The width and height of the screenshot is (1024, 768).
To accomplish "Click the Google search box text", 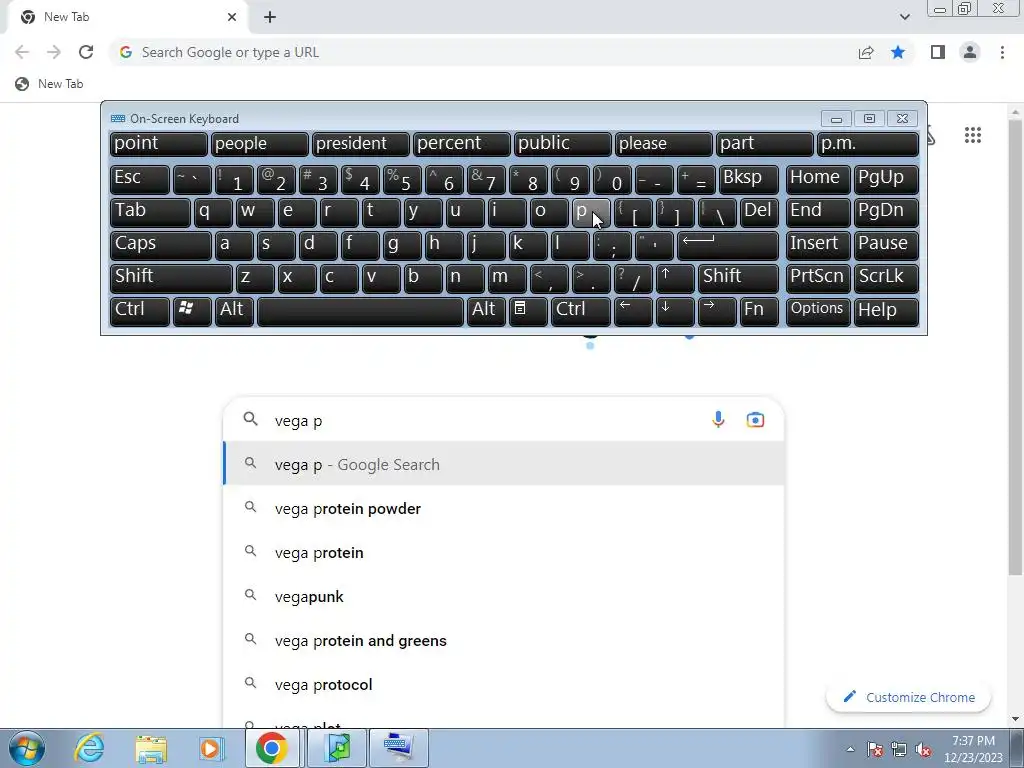I will (298, 421).
